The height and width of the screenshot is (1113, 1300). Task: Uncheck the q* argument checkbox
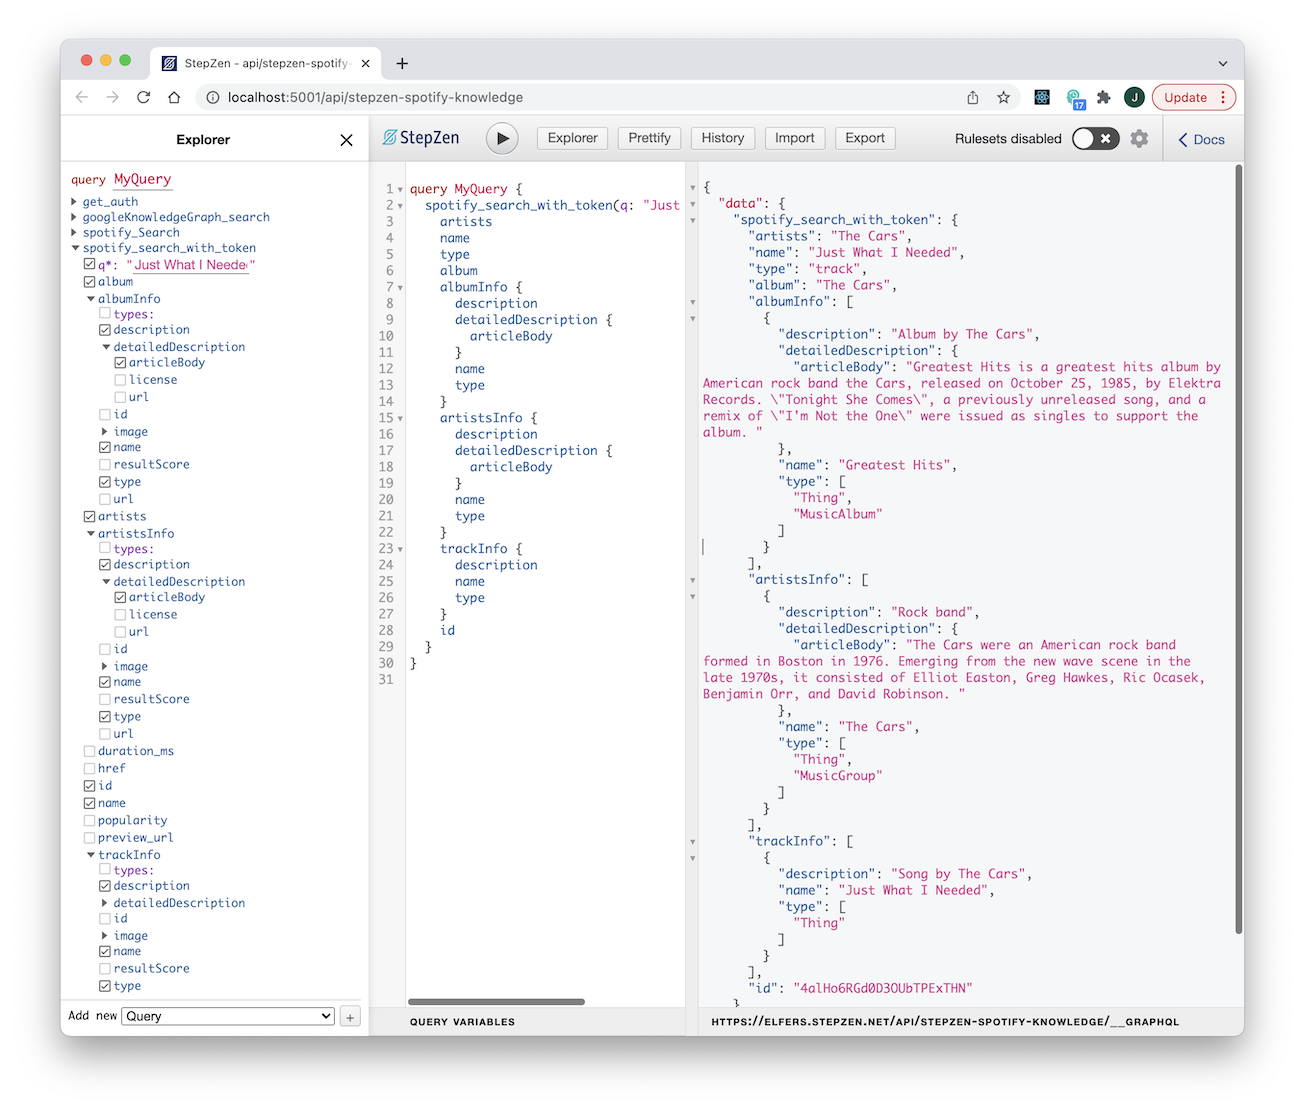(89, 264)
